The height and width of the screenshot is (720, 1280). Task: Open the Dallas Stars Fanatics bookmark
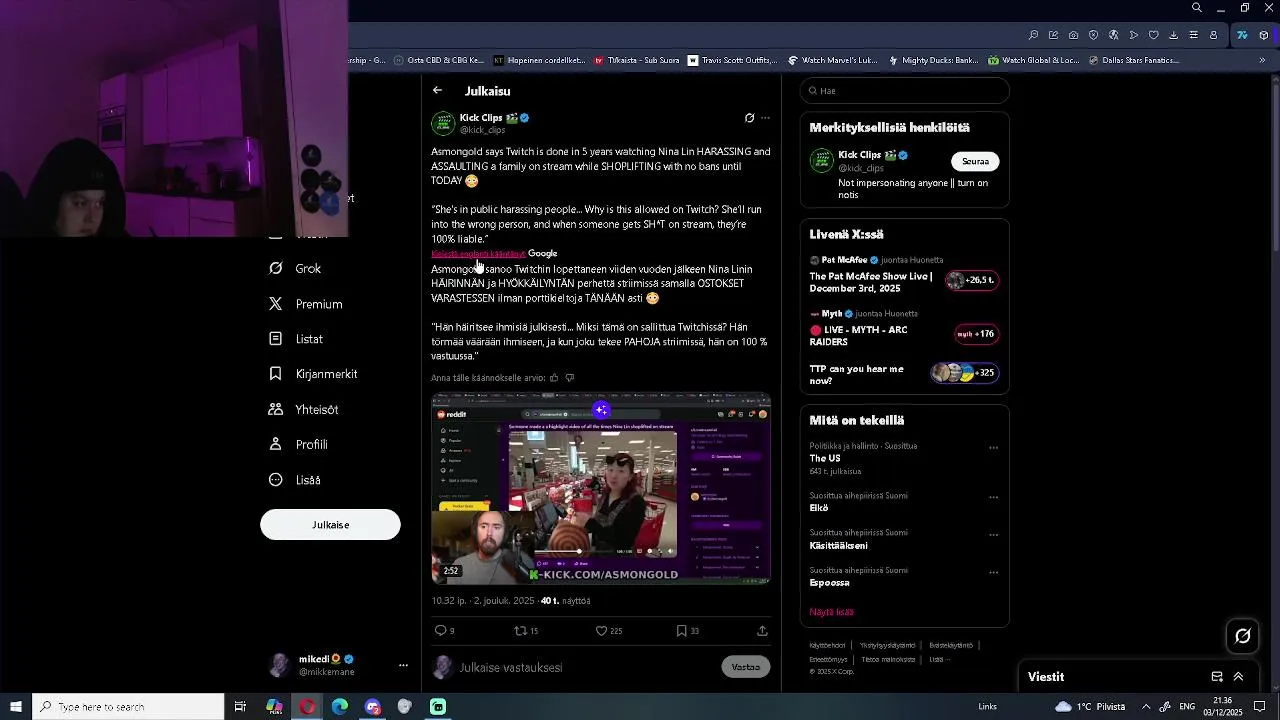click(1133, 60)
